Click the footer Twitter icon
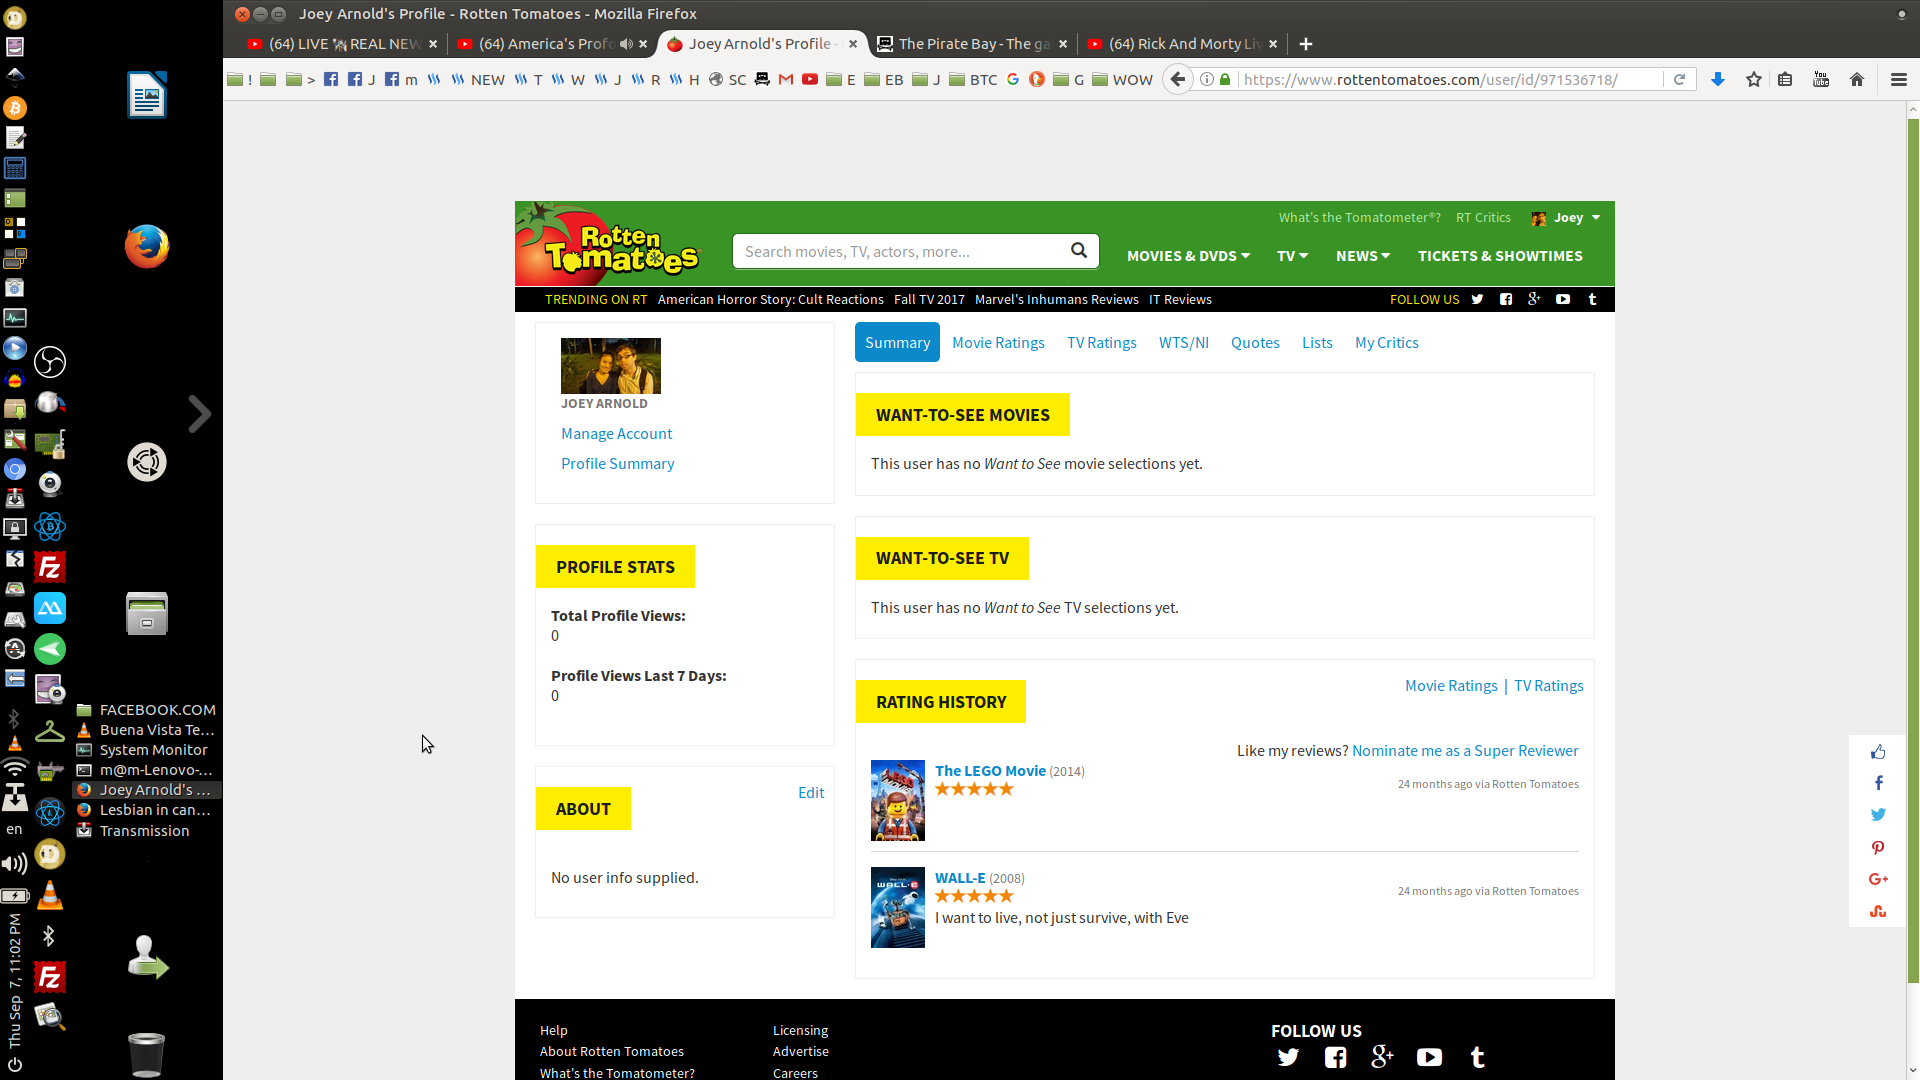The width and height of the screenshot is (1920, 1080). pos(1288,1057)
